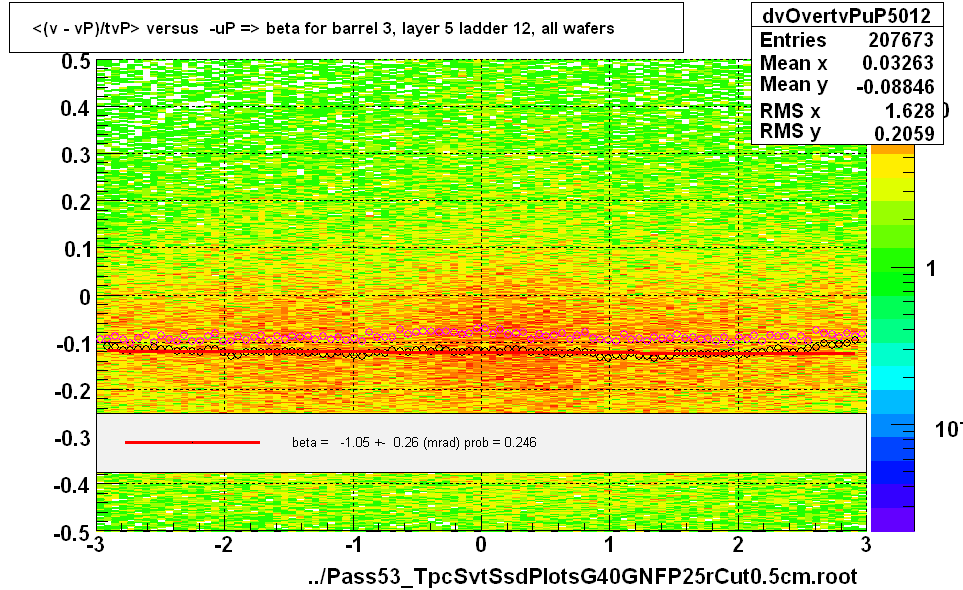The width and height of the screenshot is (963, 590).
Task: Click the purple swatch at the color scale bottom
Action: coord(892,519)
